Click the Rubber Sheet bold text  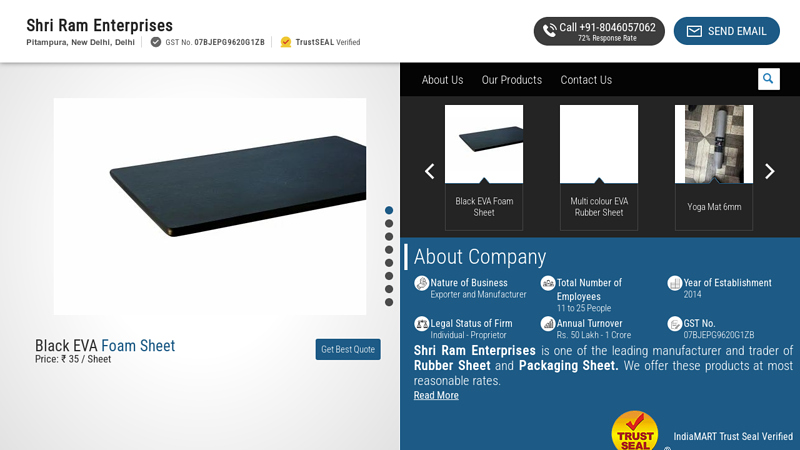[x=452, y=366]
